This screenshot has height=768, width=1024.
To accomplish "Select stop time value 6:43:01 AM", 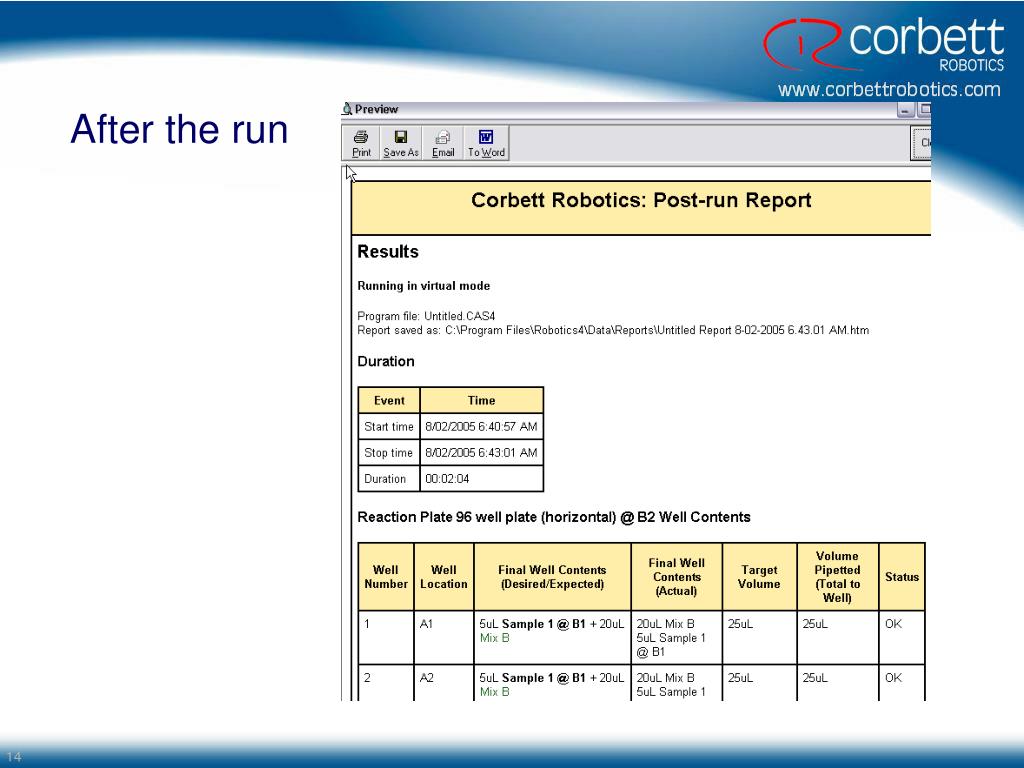I will [x=481, y=453].
